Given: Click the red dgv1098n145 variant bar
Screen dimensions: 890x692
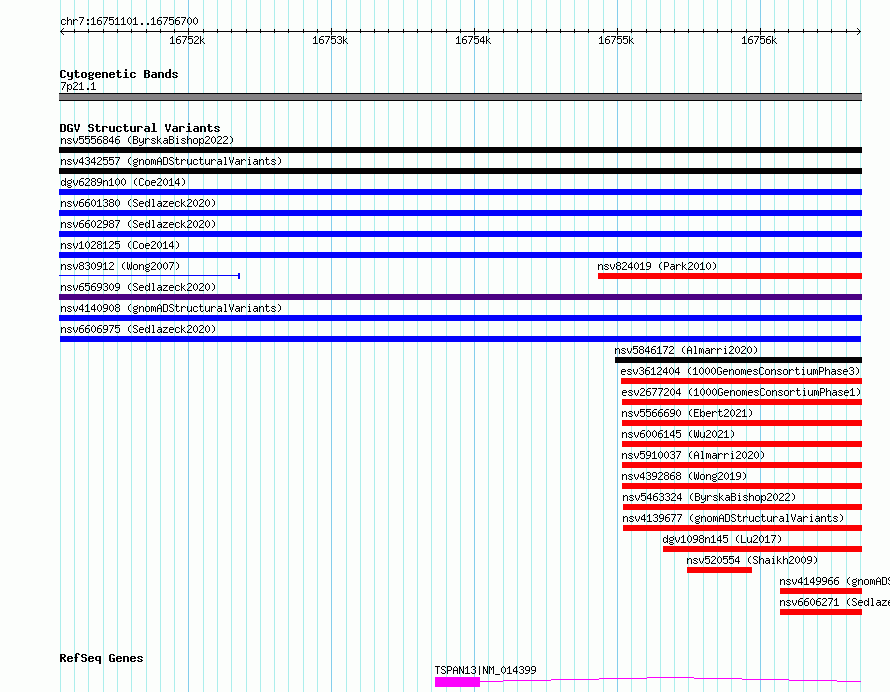Looking at the screenshot, I should click(x=762, y=549).
